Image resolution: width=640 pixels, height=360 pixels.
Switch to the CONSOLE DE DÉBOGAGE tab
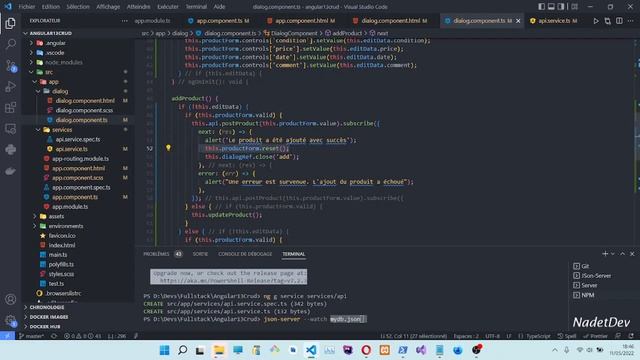(x=245, y=254)
